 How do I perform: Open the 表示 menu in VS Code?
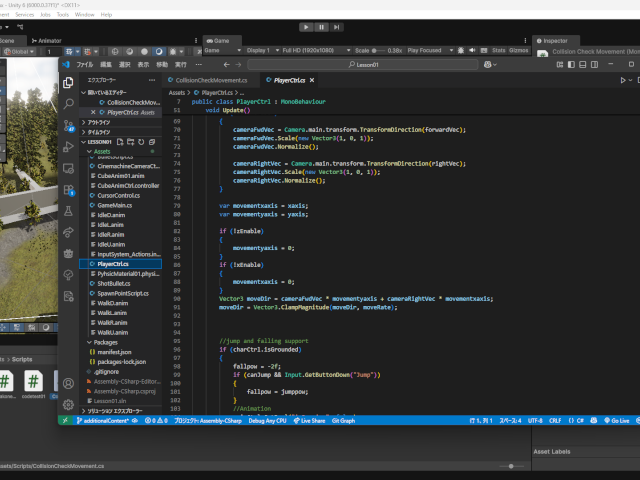pos(143,64)
